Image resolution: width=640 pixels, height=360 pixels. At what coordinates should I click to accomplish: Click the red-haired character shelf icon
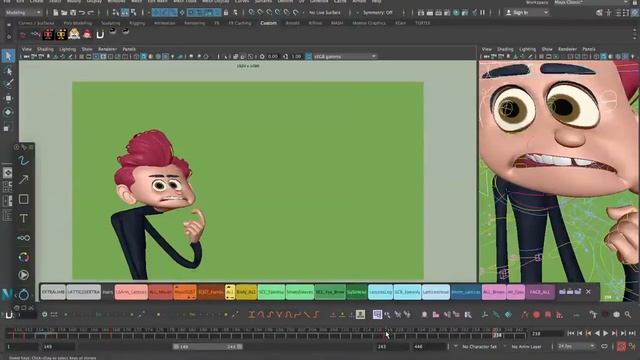point(87,34)
